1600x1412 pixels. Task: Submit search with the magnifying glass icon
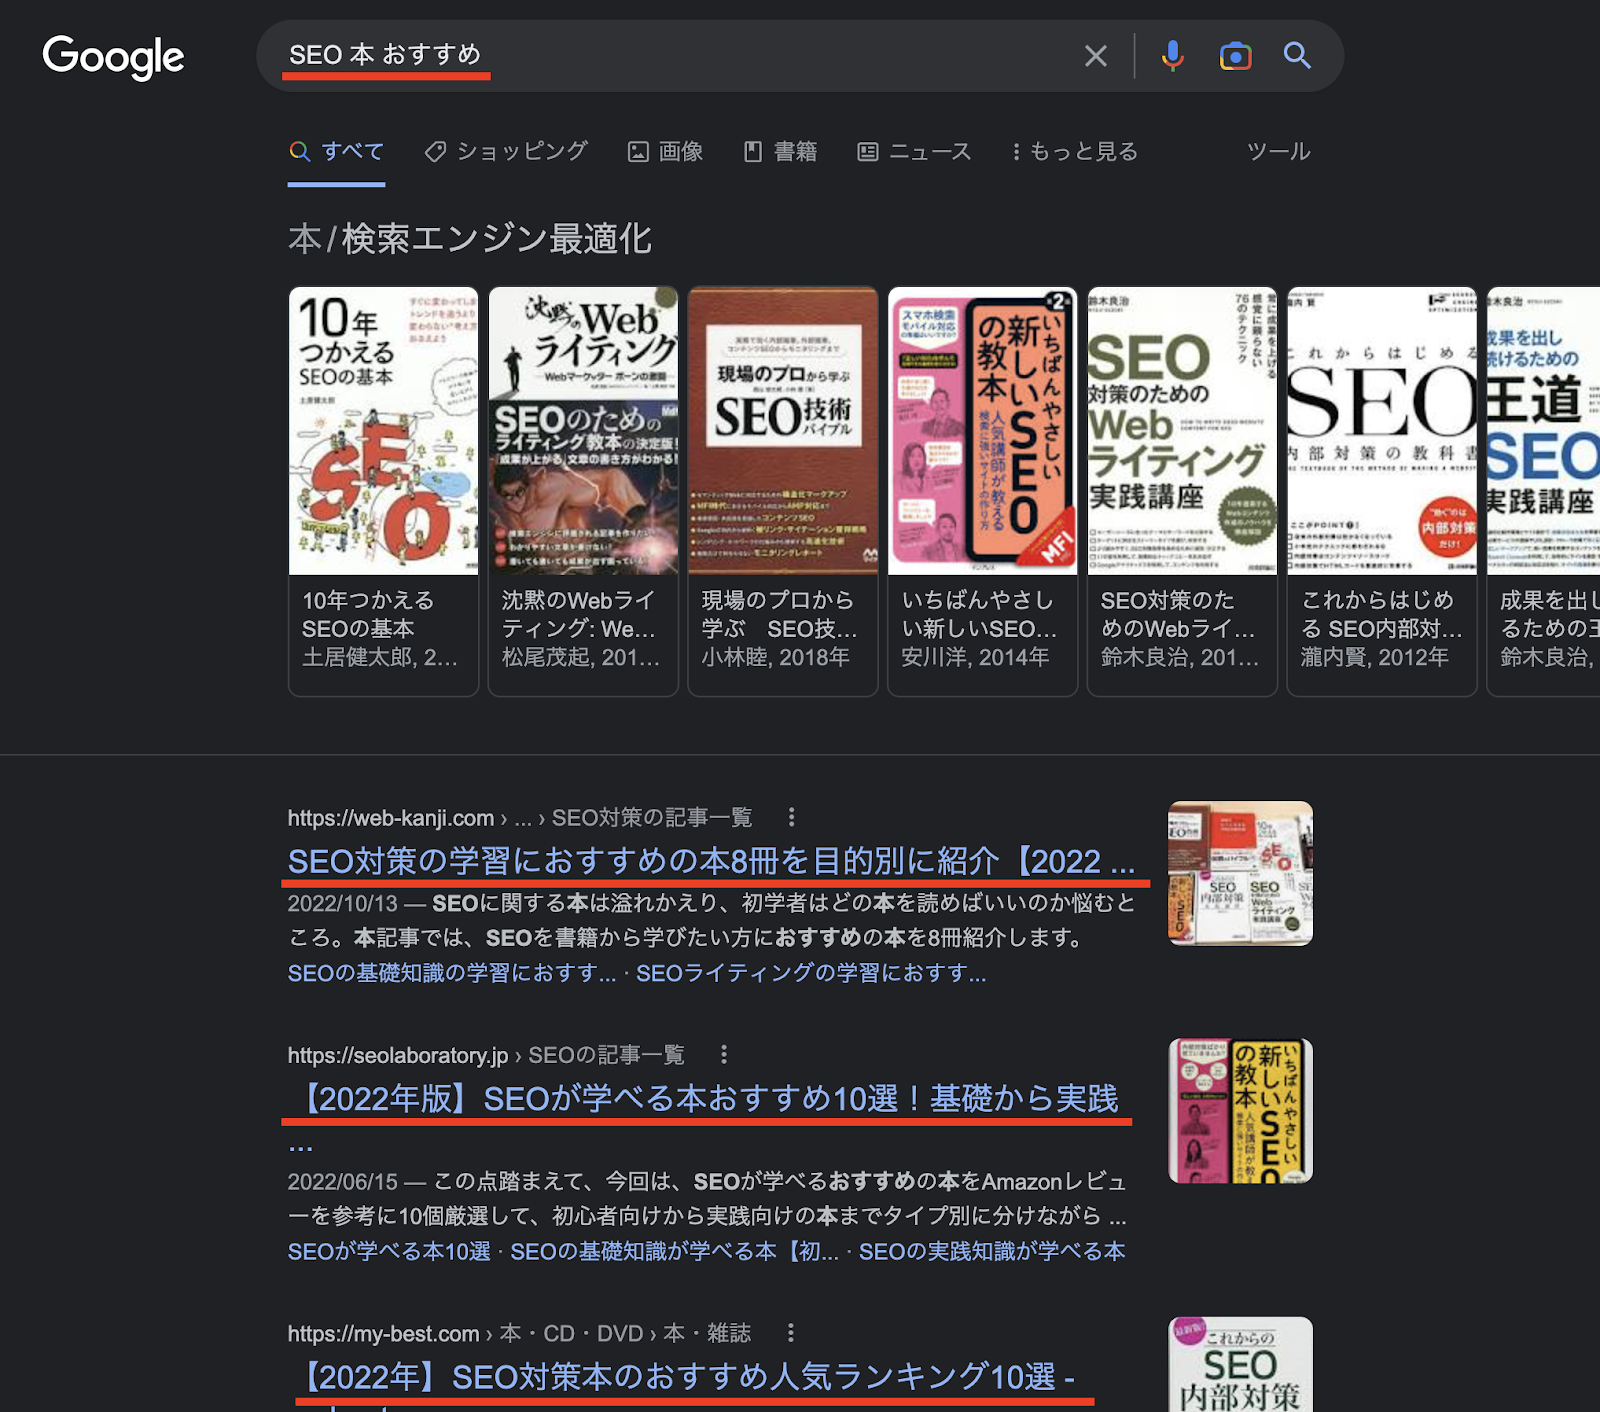tap(1297, 55)
